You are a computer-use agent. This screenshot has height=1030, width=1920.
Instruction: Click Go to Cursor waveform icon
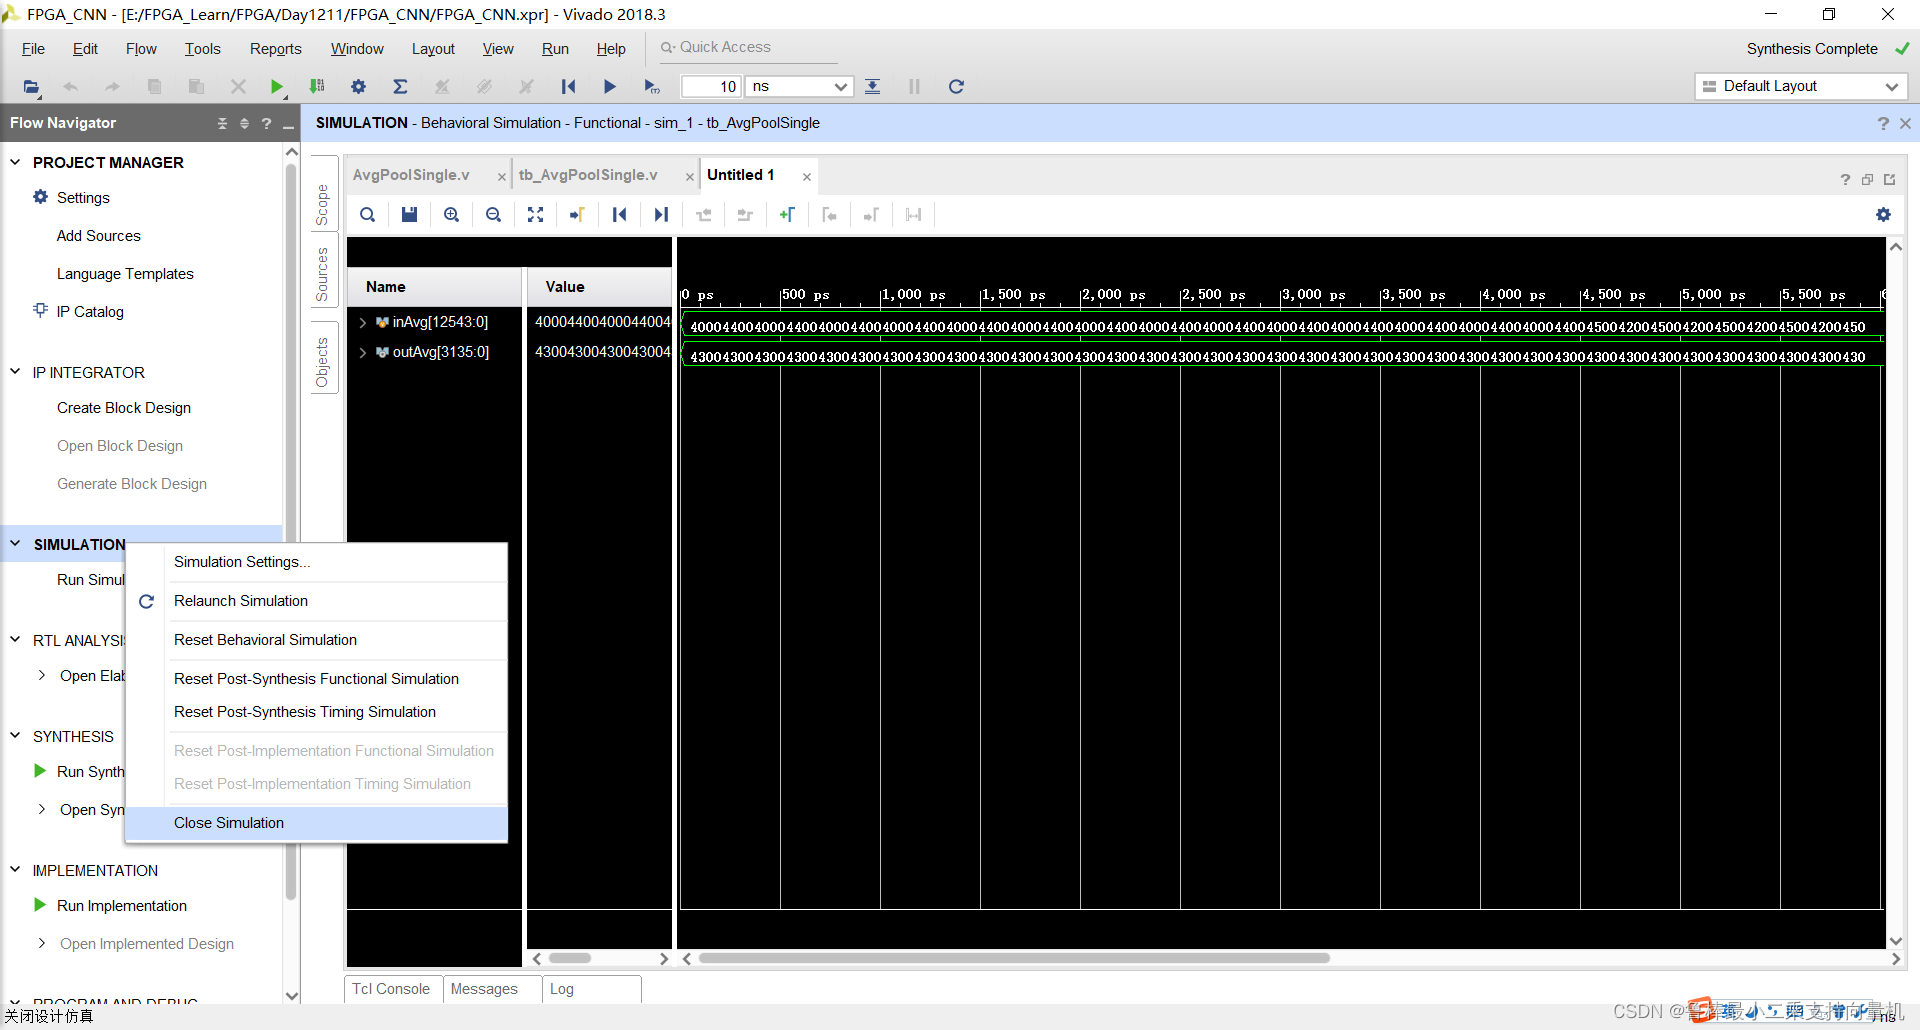coord(577,215)
